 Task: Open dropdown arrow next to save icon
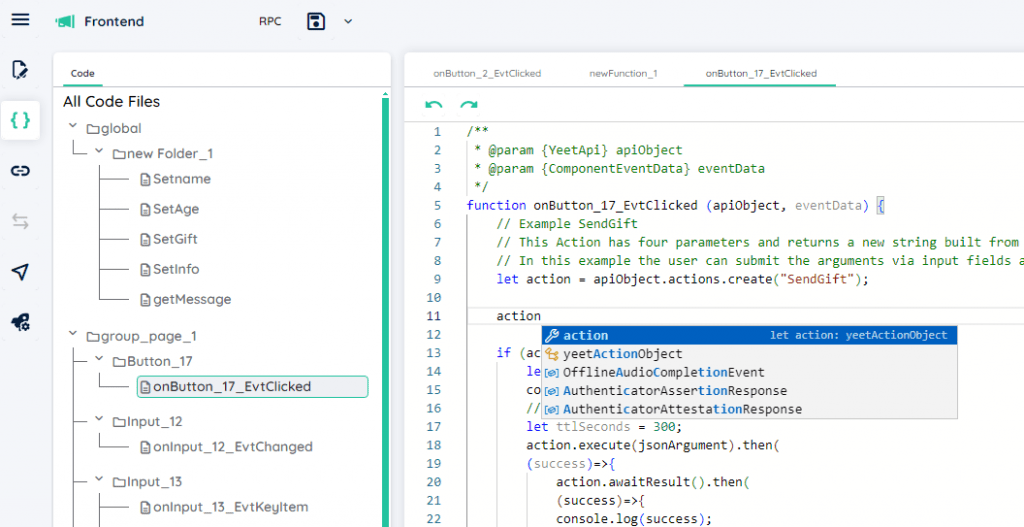point(348,21)
